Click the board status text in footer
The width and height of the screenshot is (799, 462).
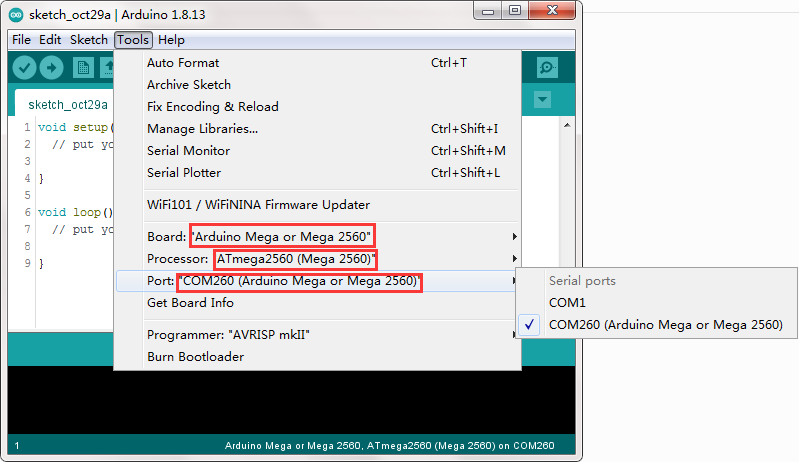click(389, 446)
